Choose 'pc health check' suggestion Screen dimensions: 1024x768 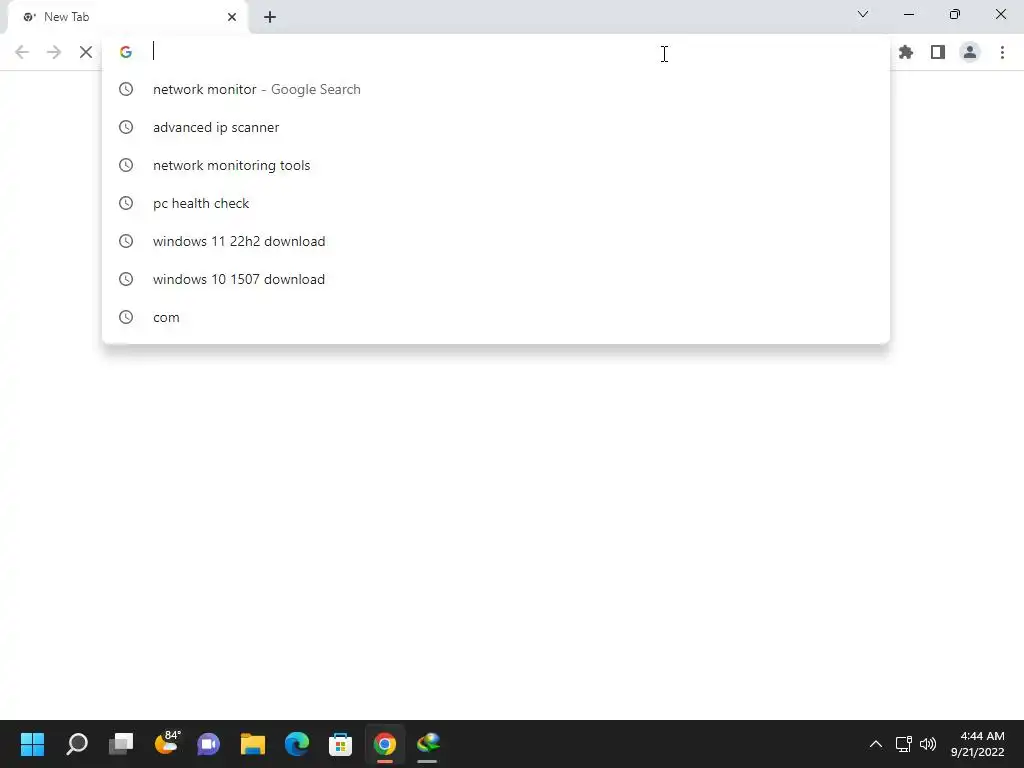tap(496, 203)
